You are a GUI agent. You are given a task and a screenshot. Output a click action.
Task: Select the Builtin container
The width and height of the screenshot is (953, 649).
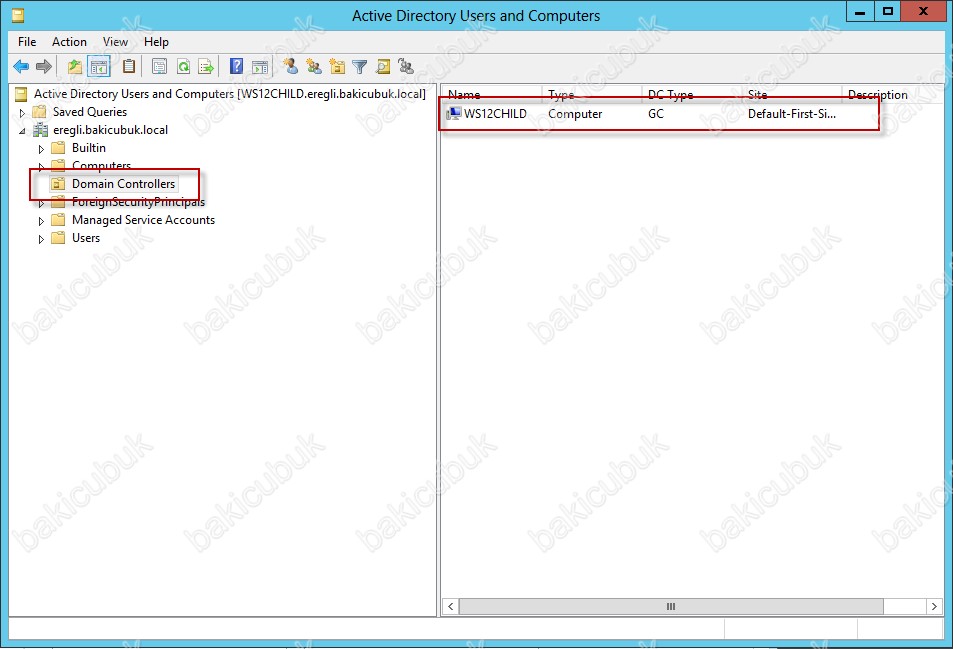89,148
